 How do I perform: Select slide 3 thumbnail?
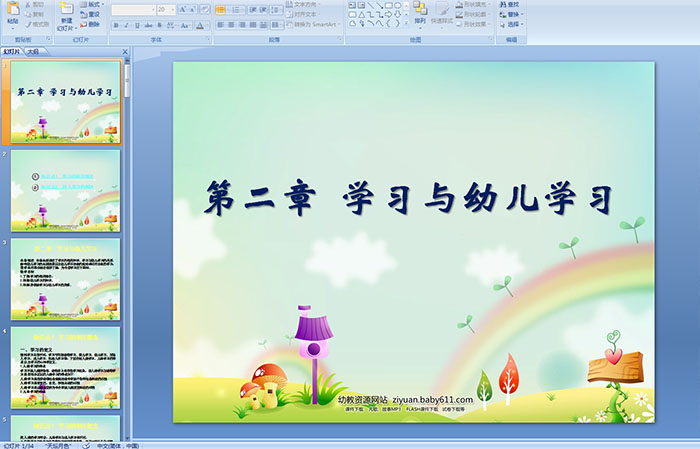click(x=66, y=279)
